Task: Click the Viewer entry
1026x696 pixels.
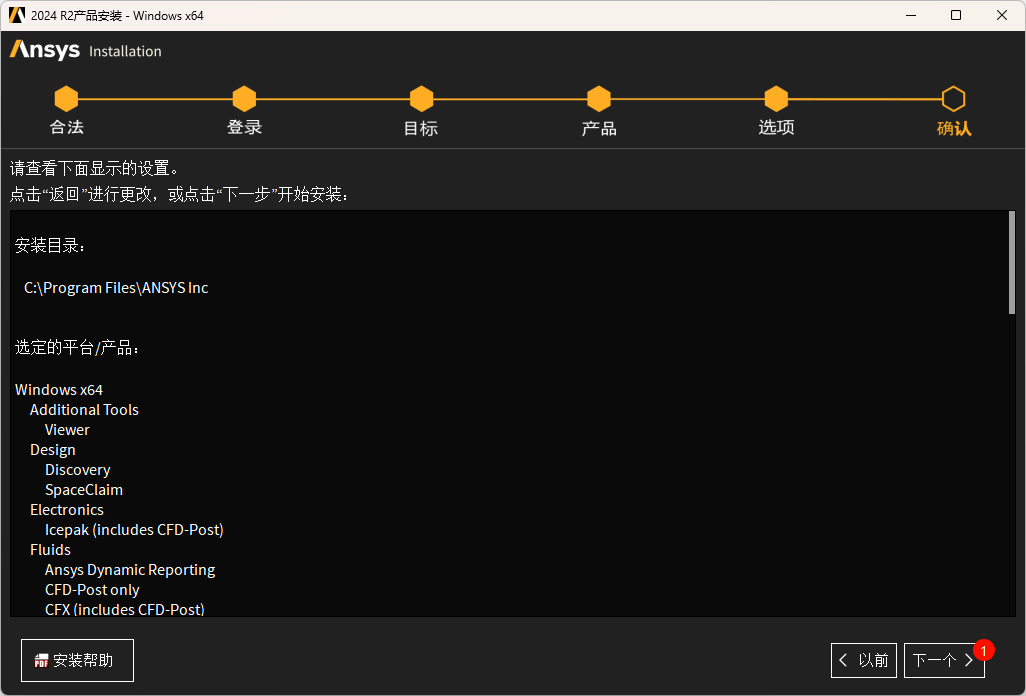Action: click(x=67, y=430)
